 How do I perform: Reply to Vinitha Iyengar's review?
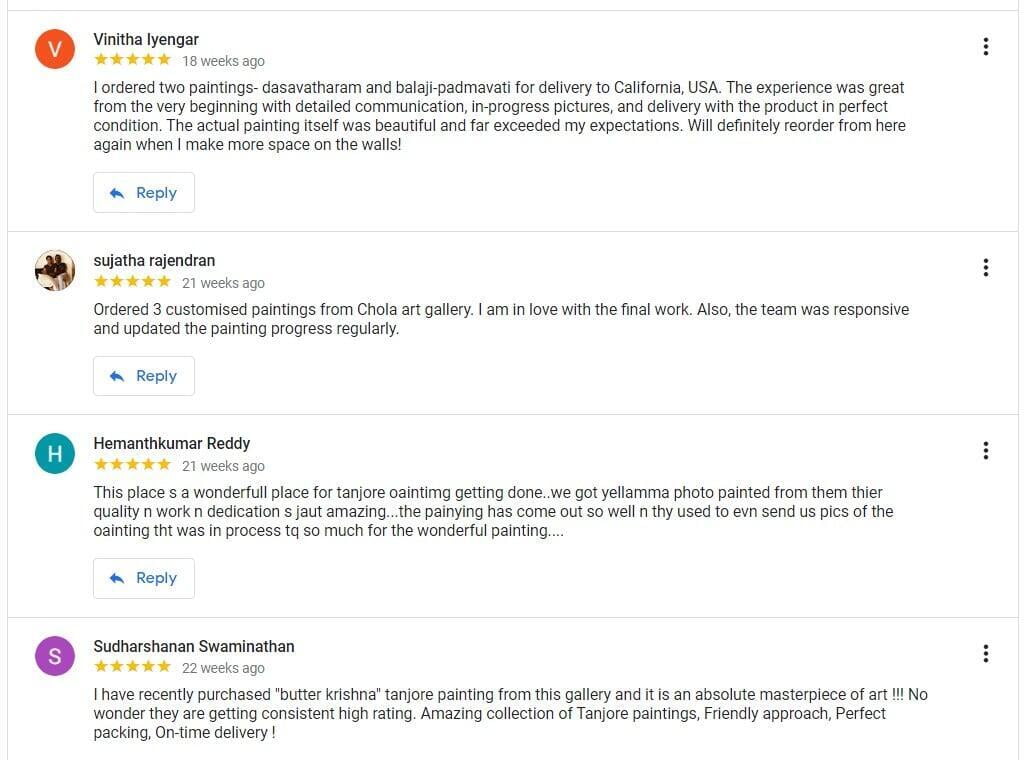[144, 193]
